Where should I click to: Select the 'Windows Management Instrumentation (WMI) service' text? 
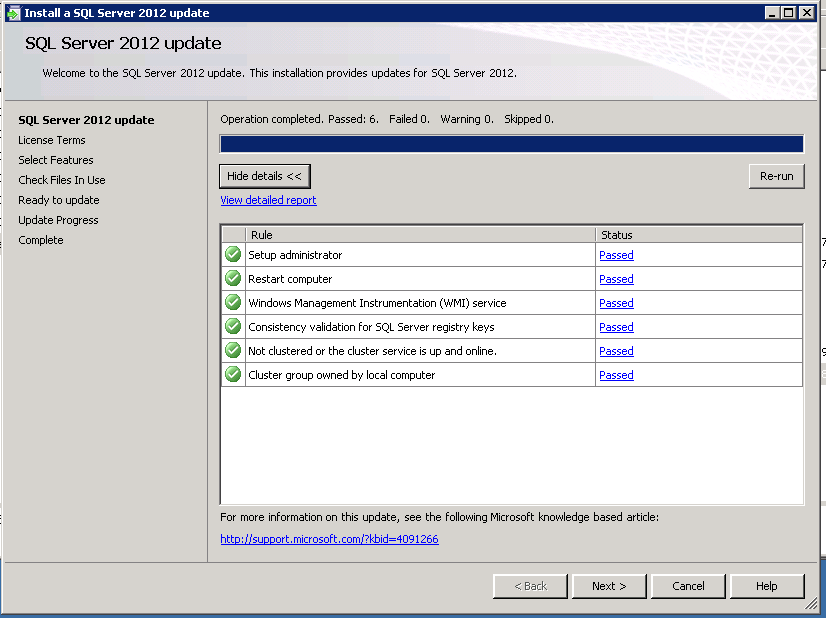pos(377,303)
